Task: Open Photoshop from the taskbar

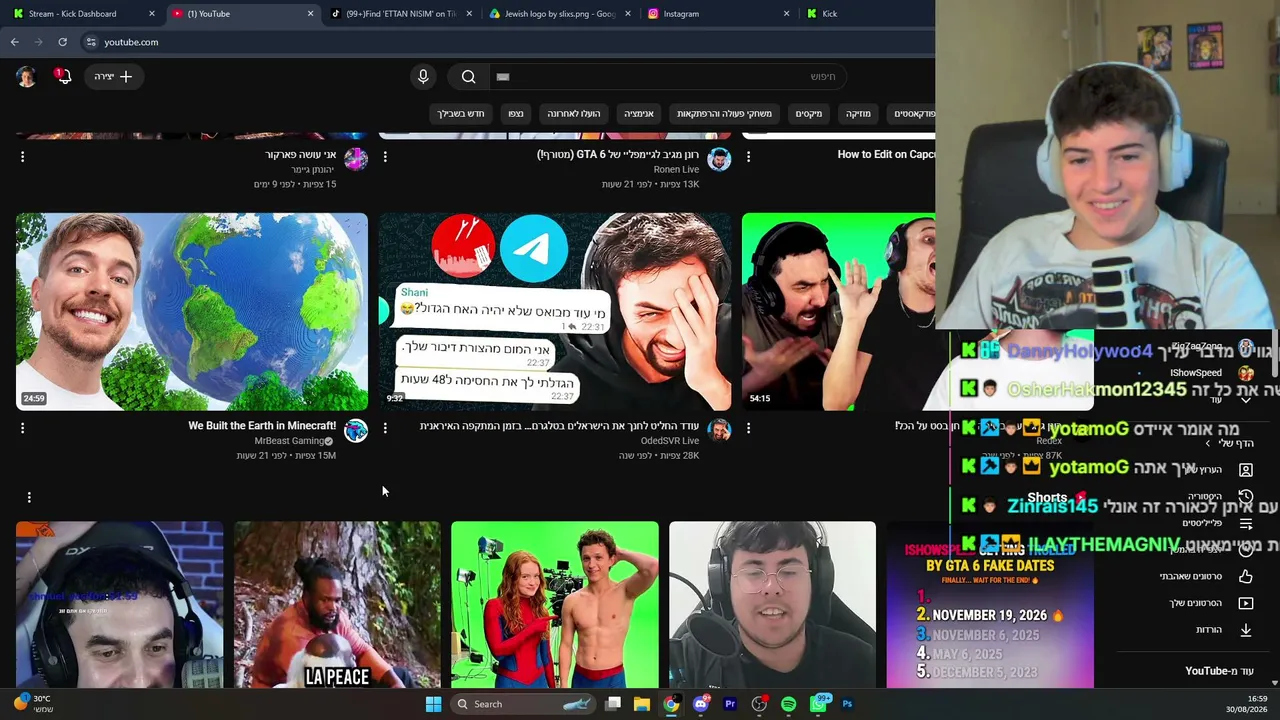Action: [x=847, y=704]
